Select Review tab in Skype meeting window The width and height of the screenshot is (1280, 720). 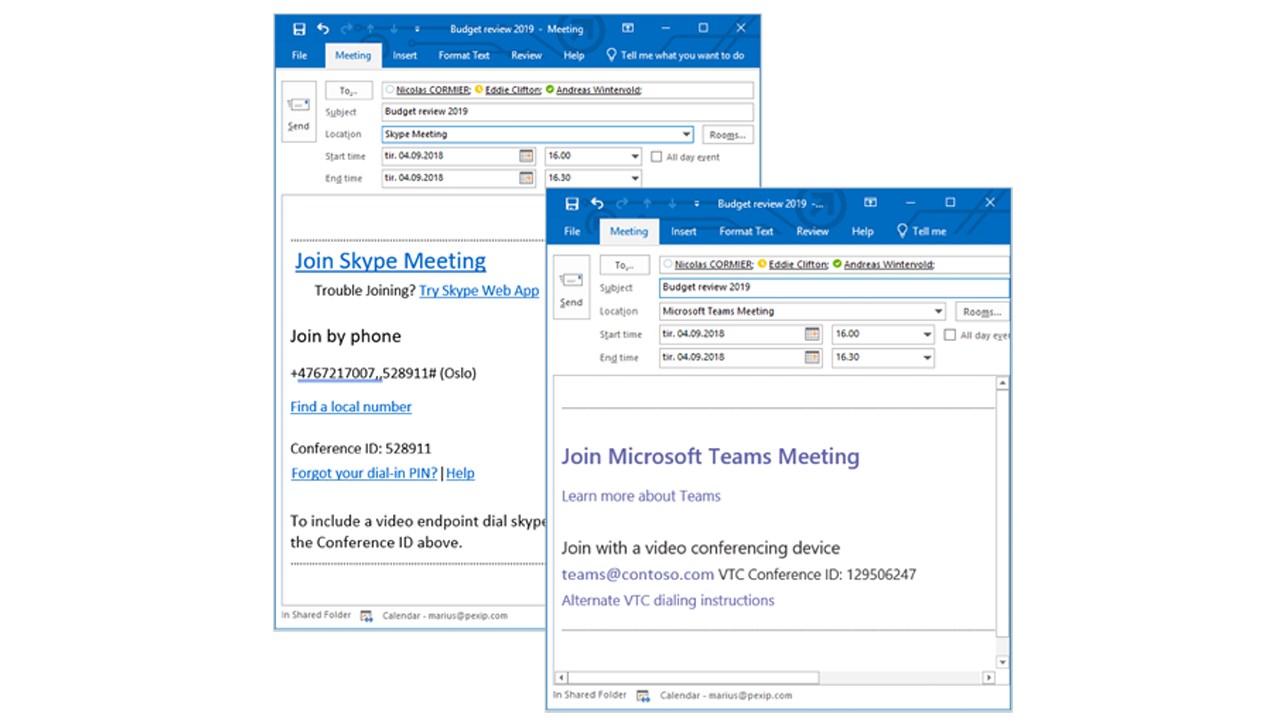pos(526,56)
